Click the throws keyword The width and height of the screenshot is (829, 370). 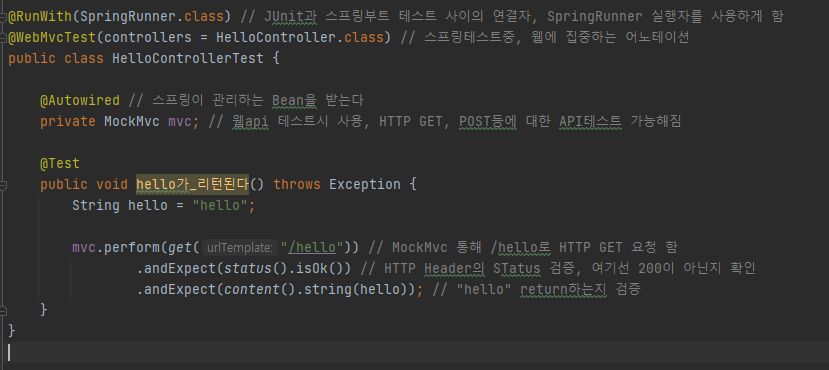pos(297,184)
